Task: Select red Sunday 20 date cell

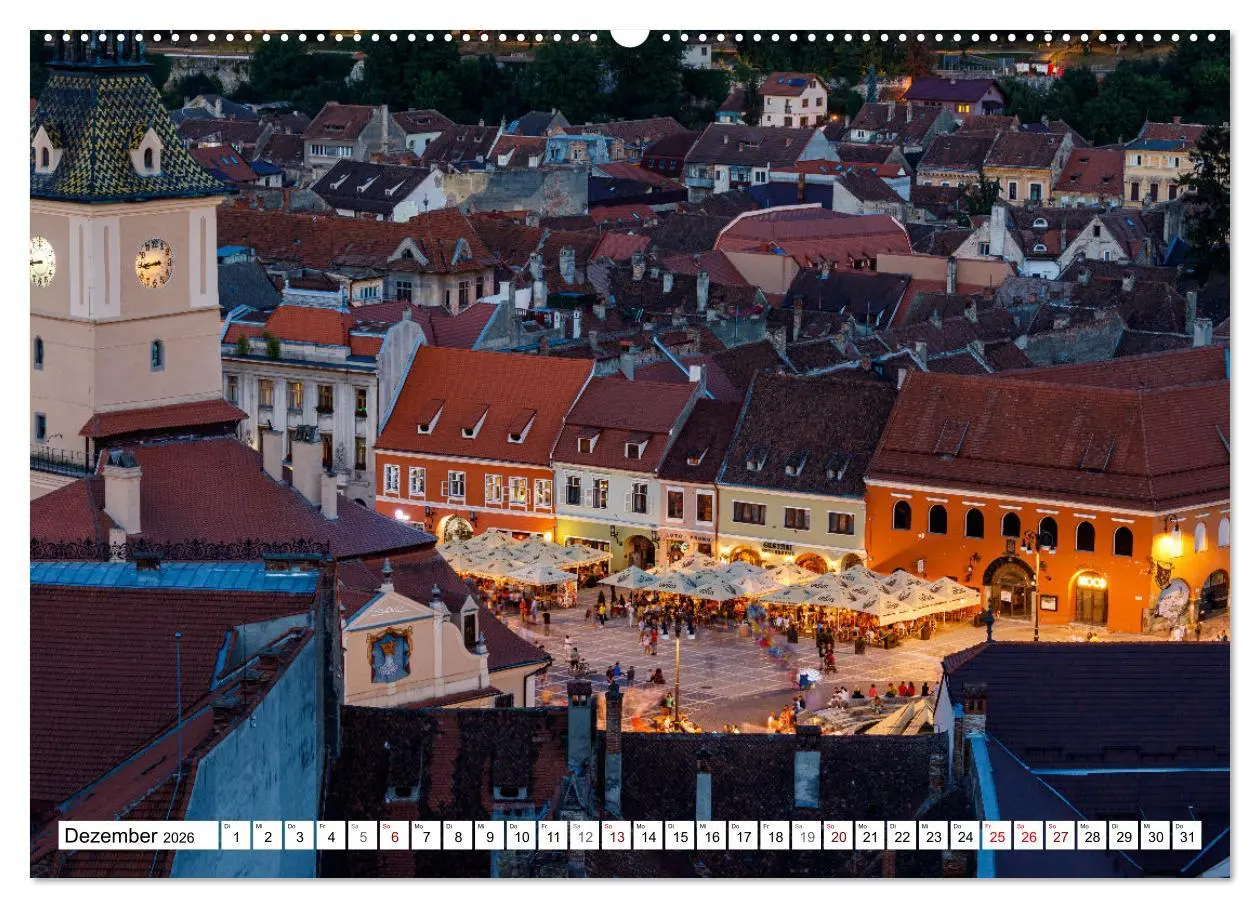Action: [x=838, y=836]
